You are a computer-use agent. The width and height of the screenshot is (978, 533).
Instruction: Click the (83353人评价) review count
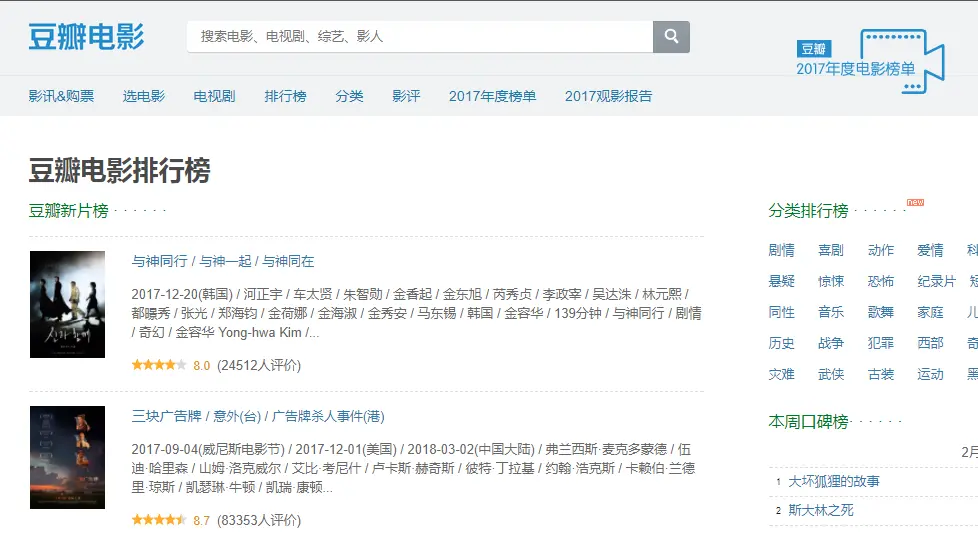point(259,520)
